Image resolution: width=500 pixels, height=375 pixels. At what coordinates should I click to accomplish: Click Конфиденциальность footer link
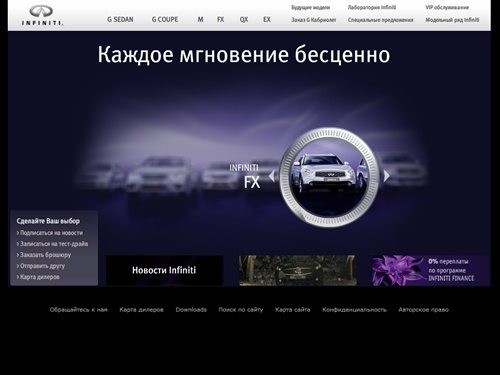(354, 310)
